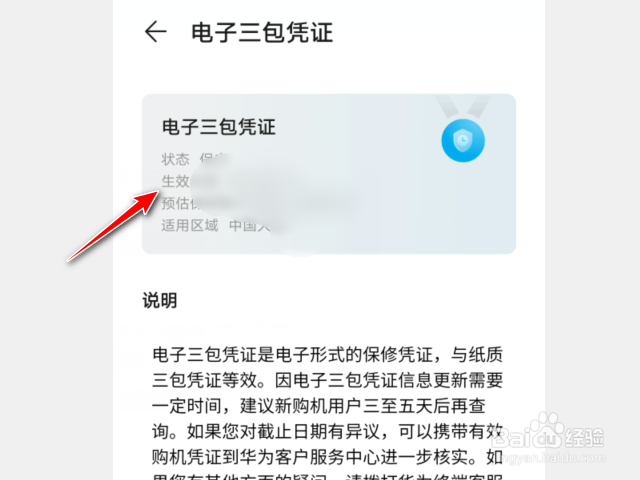Tap the 状态 status label
640x480 pixels.
point(176,159)
